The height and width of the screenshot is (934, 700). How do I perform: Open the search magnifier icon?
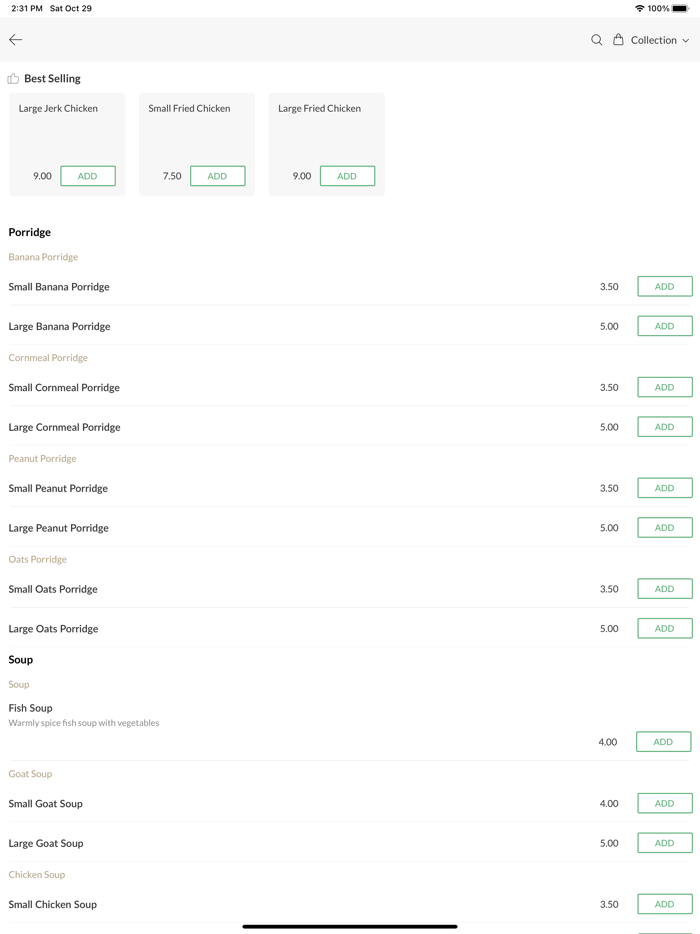(597, 40)
